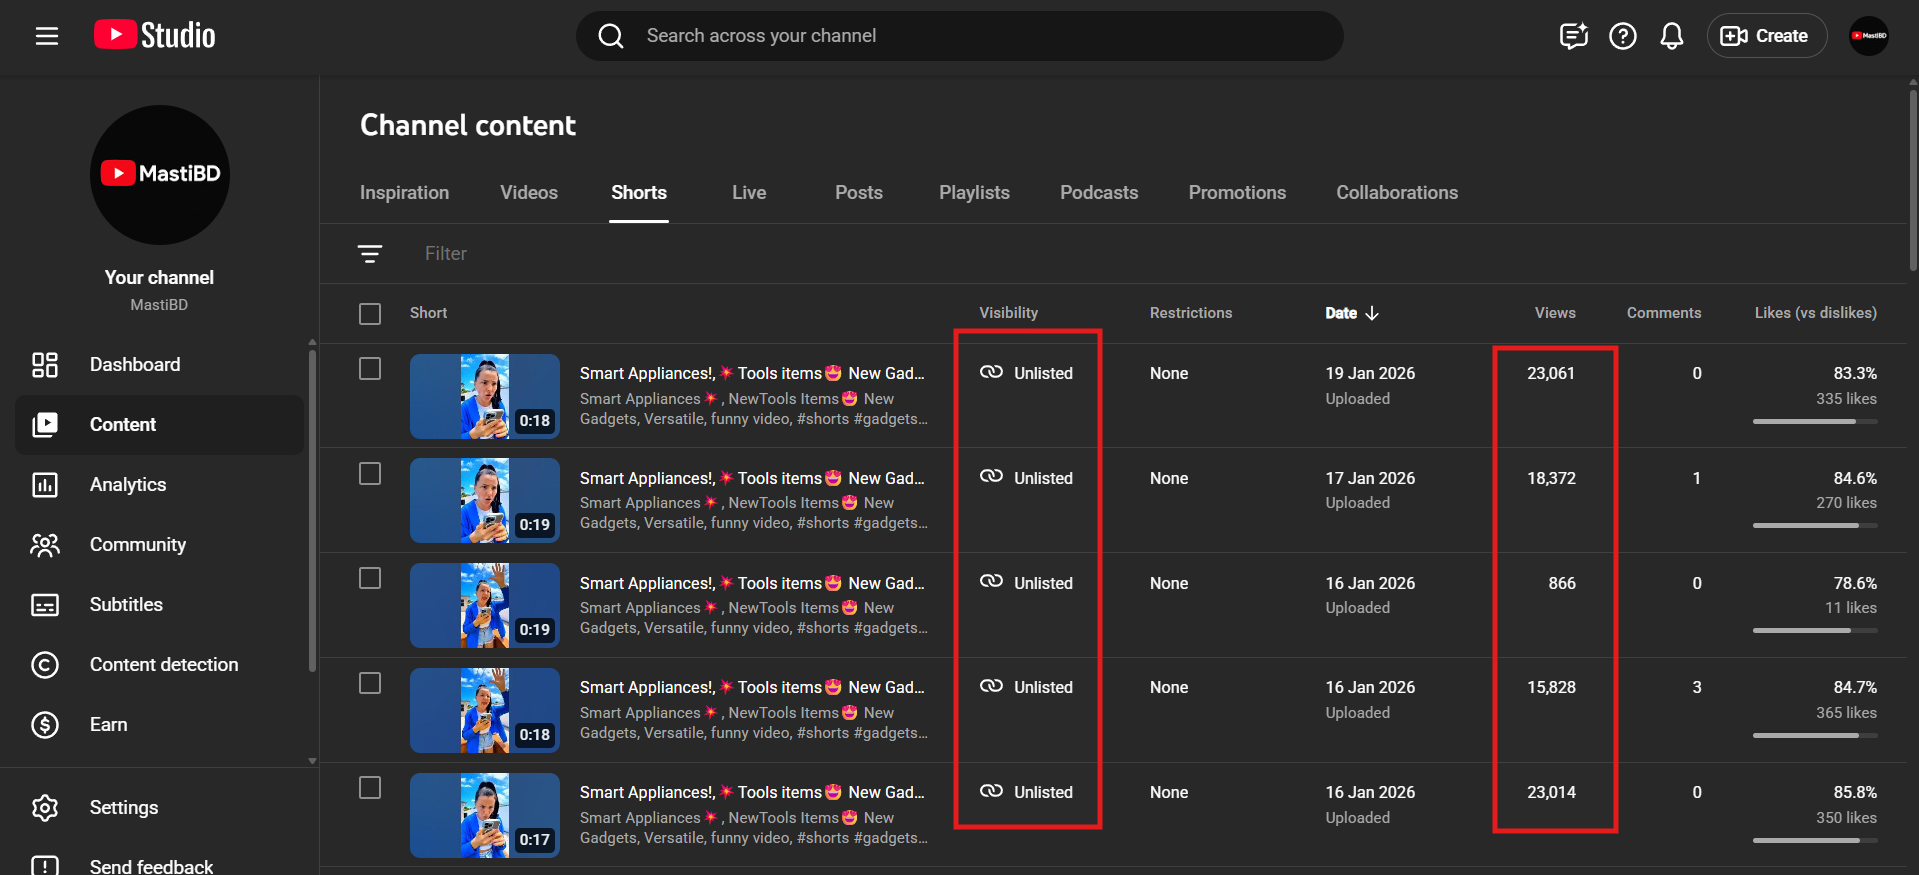Switch to the Playlists tab
This screenshot has height=875, width=1919.
coord(973,193)
